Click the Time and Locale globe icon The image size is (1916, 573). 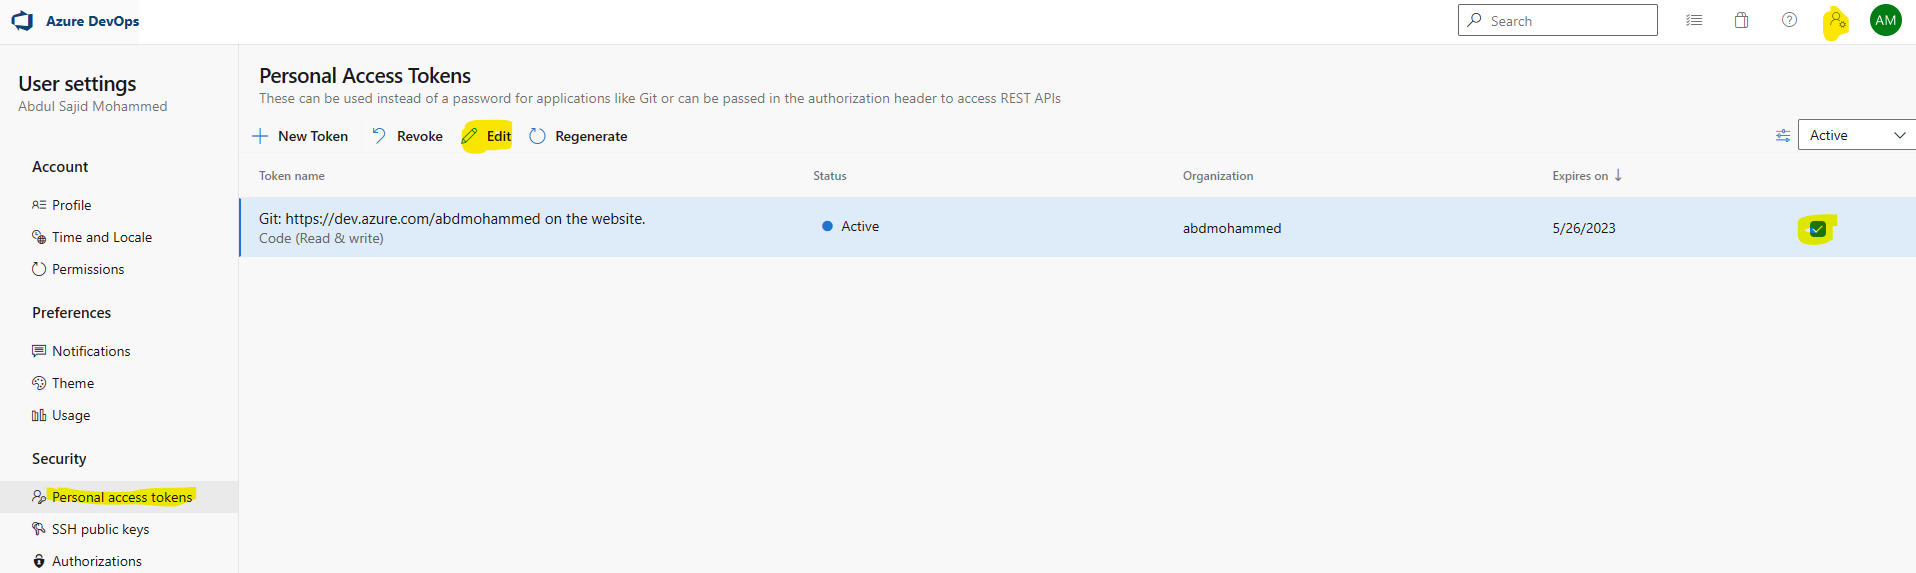pyautogui.click(x=39, y=237)
